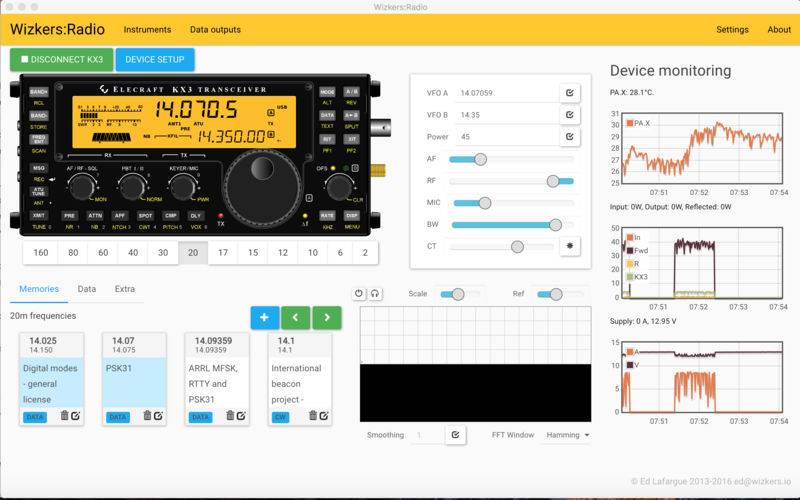Click the ATU TUNE button on the radio

pos(39,191)
